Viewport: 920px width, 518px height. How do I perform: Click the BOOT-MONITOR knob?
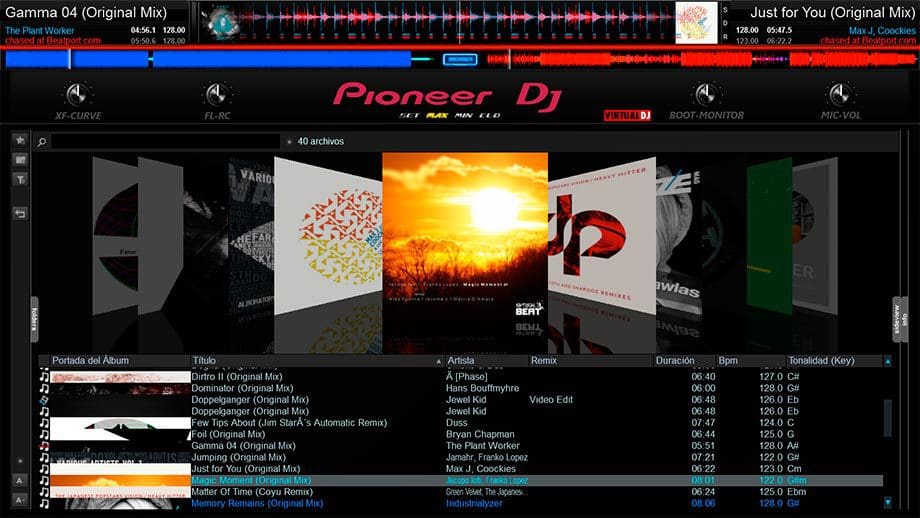pyautogui.click(x=705, y=94)
